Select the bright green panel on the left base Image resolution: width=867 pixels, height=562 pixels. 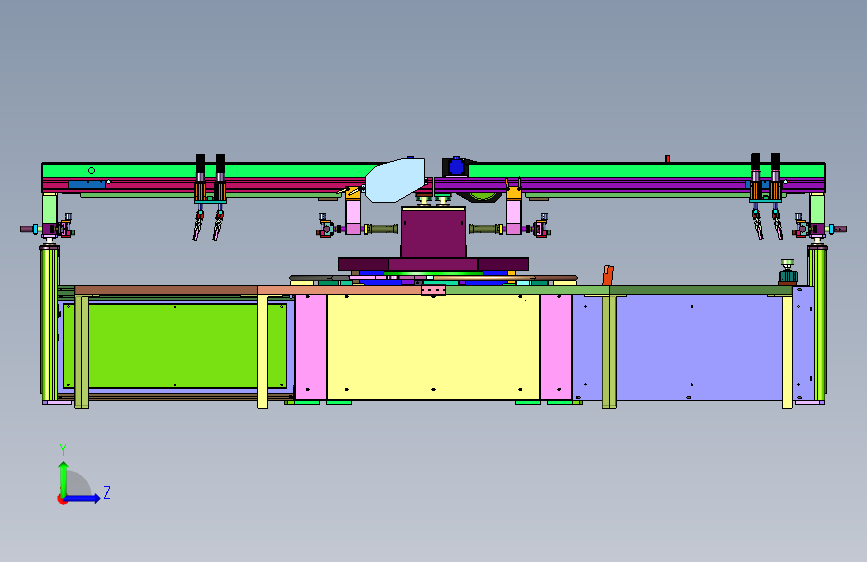tap(175, 345)
